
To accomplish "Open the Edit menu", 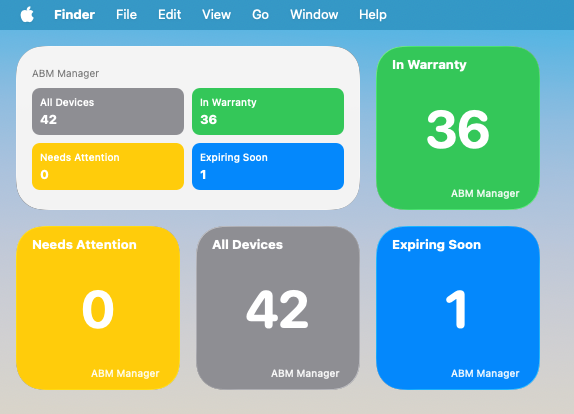I will point(169,15).
